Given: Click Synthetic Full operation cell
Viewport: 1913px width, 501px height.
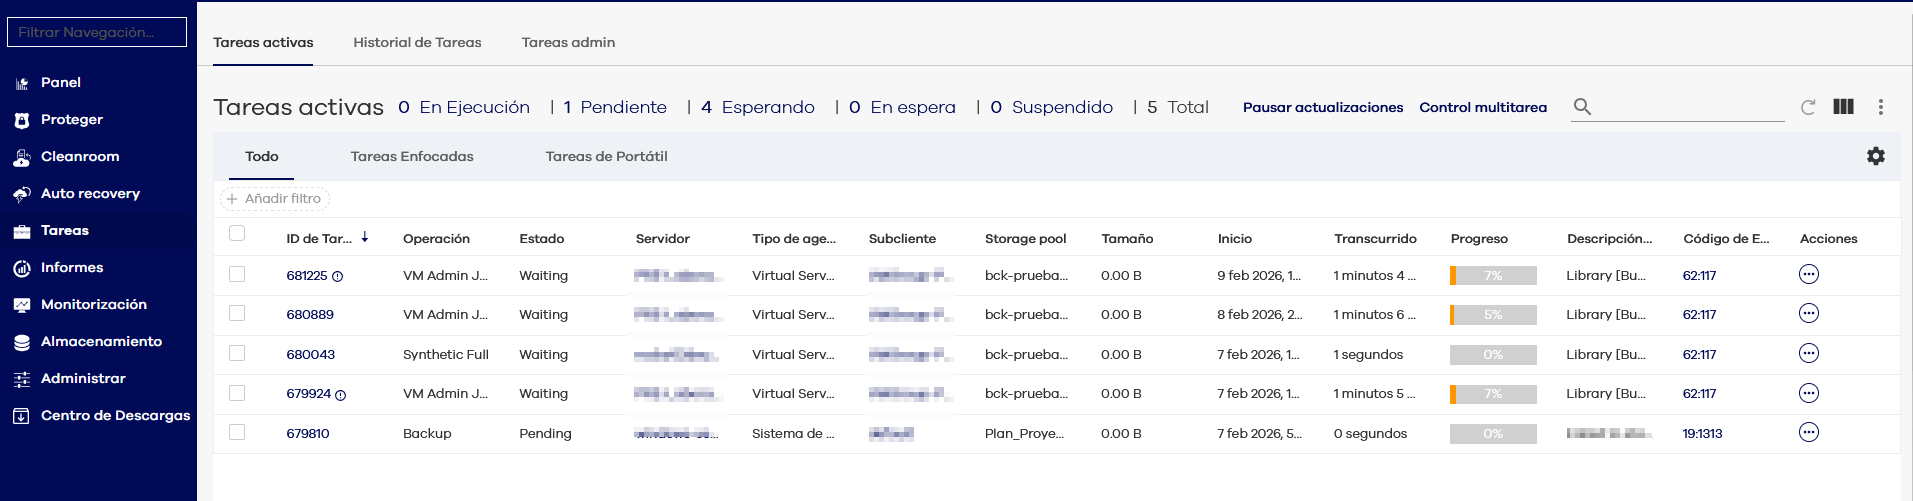Looking at the screenshot, I should point(446,354).
